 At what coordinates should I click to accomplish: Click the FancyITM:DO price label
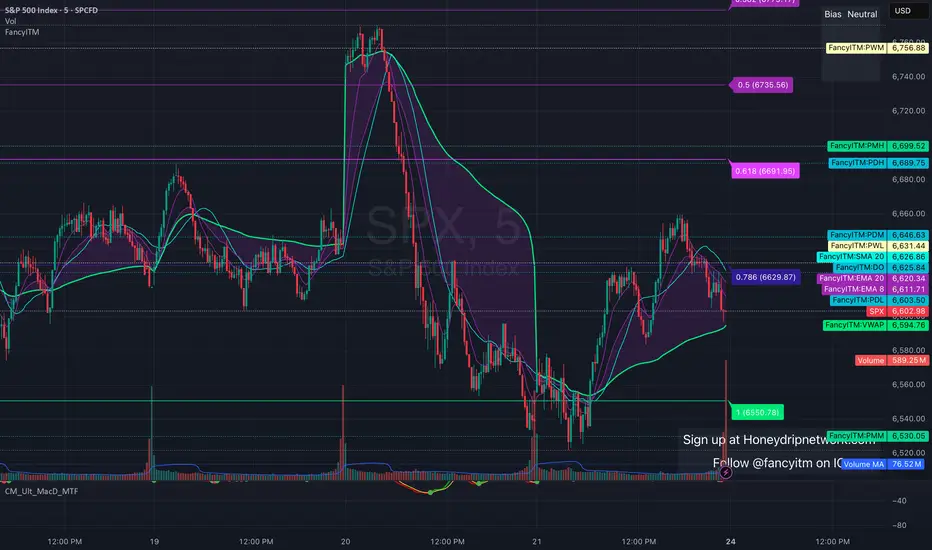[x=880, y=268]
